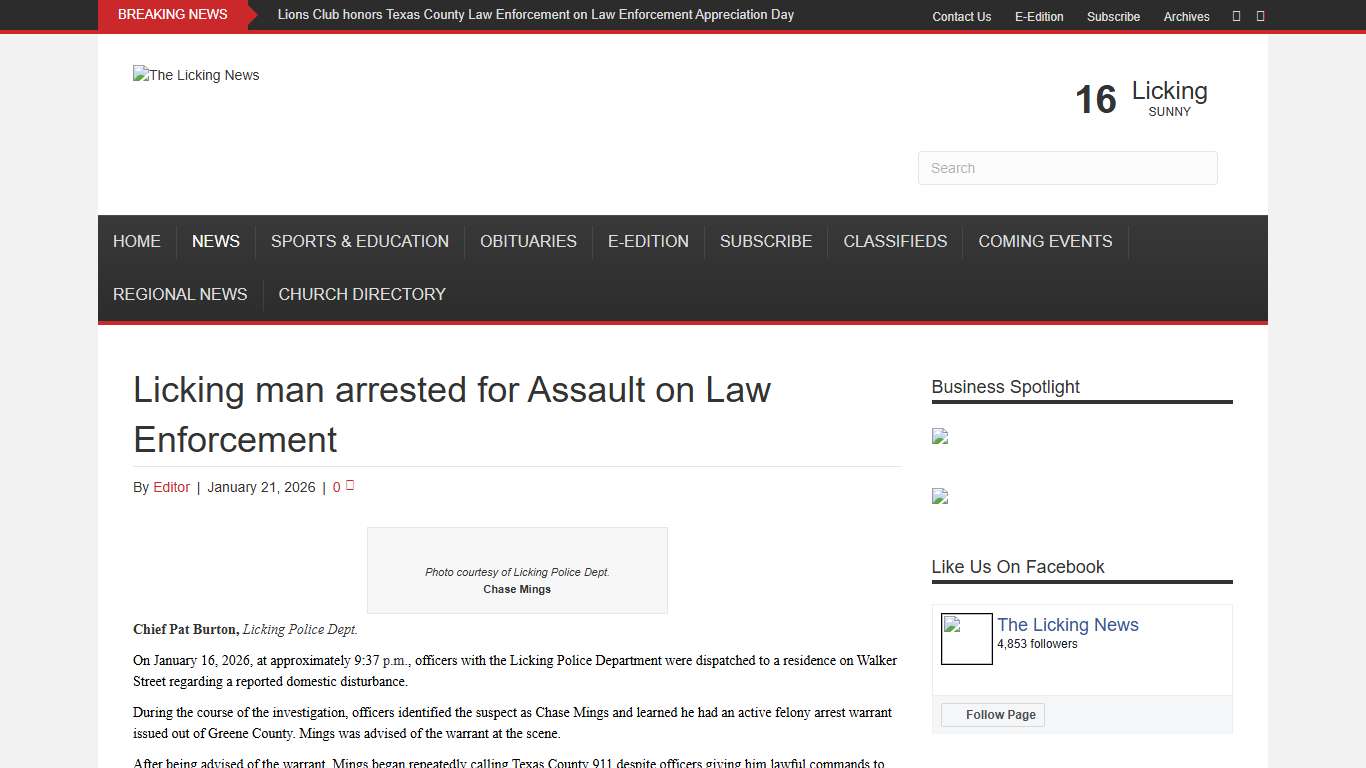Click The Licking News Facebook link
This screenshot has height=768, width=1366.
click(1067, 624)
